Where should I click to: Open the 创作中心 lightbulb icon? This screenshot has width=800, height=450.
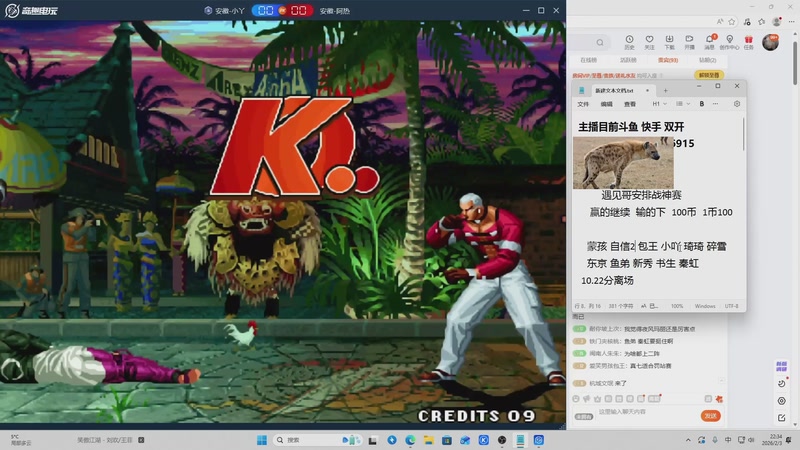coord(730,42)
